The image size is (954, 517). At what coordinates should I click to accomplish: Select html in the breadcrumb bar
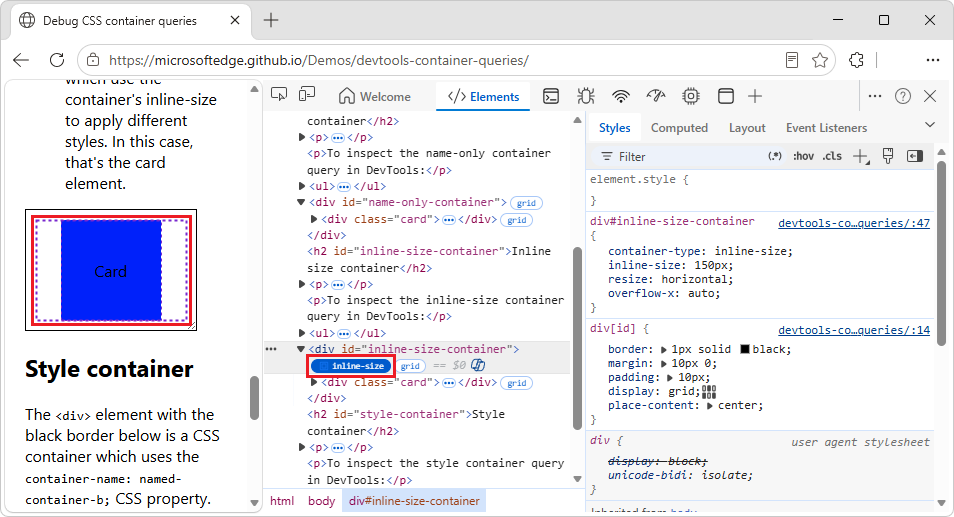click(x=282, y=501)
